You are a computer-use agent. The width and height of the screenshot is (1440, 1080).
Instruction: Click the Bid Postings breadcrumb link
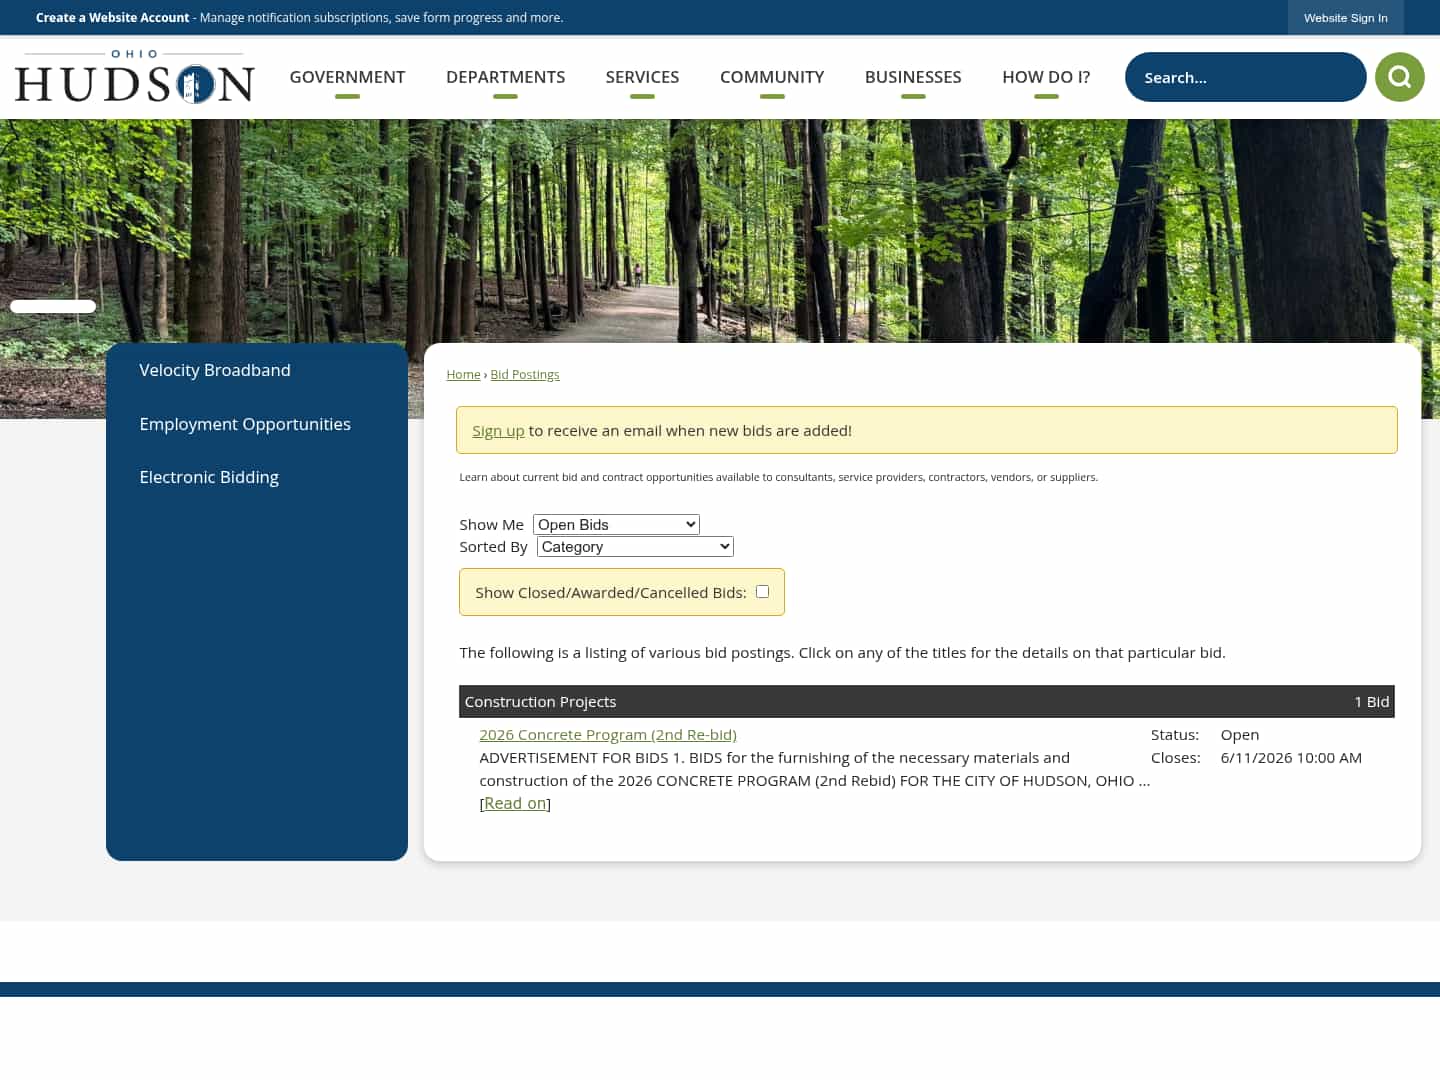(x=525, y=374)
